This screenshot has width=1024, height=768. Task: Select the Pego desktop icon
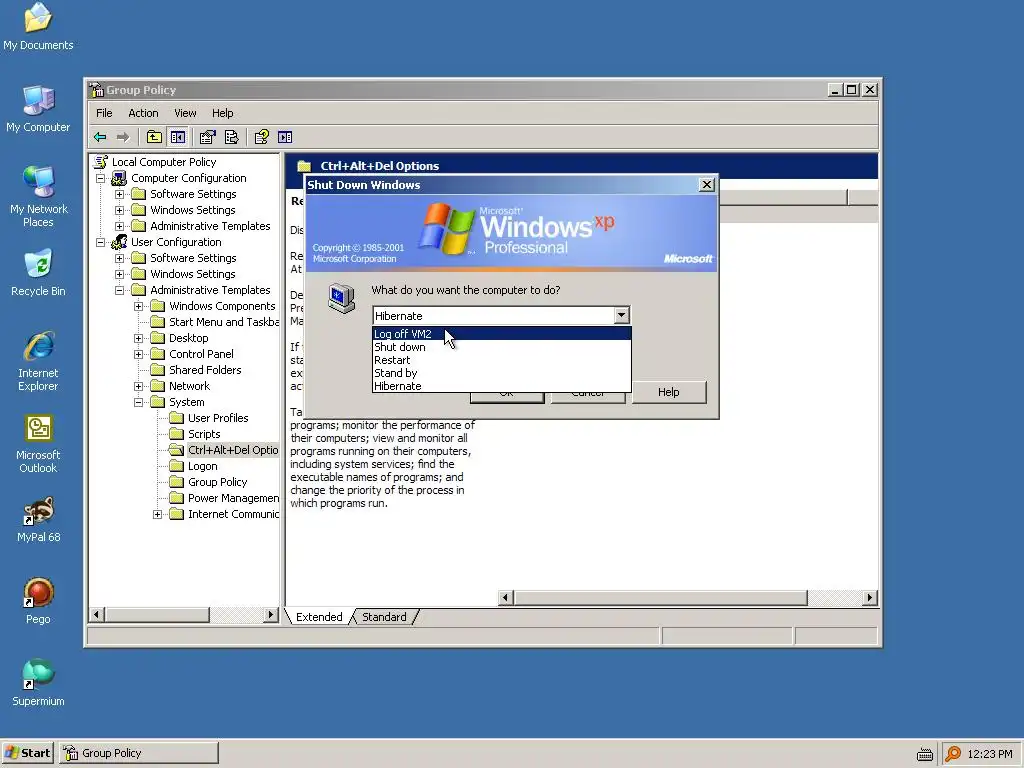pyautogui.click(x=38, y=601)
